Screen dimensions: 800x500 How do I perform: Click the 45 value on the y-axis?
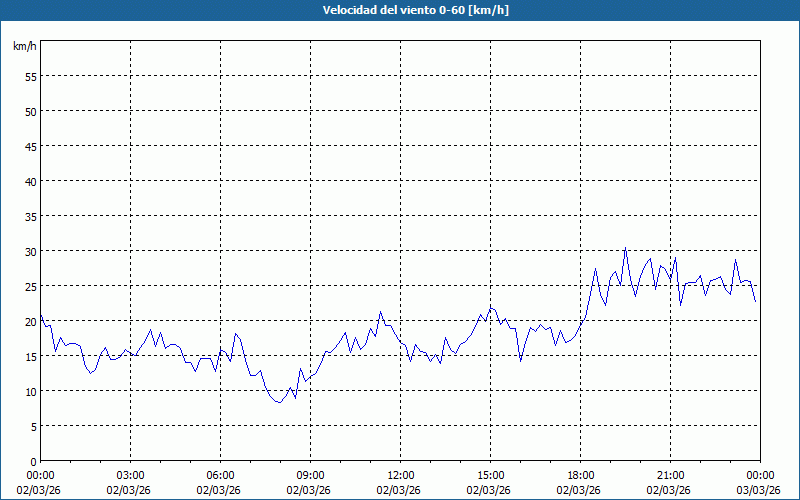coord(30,146)
